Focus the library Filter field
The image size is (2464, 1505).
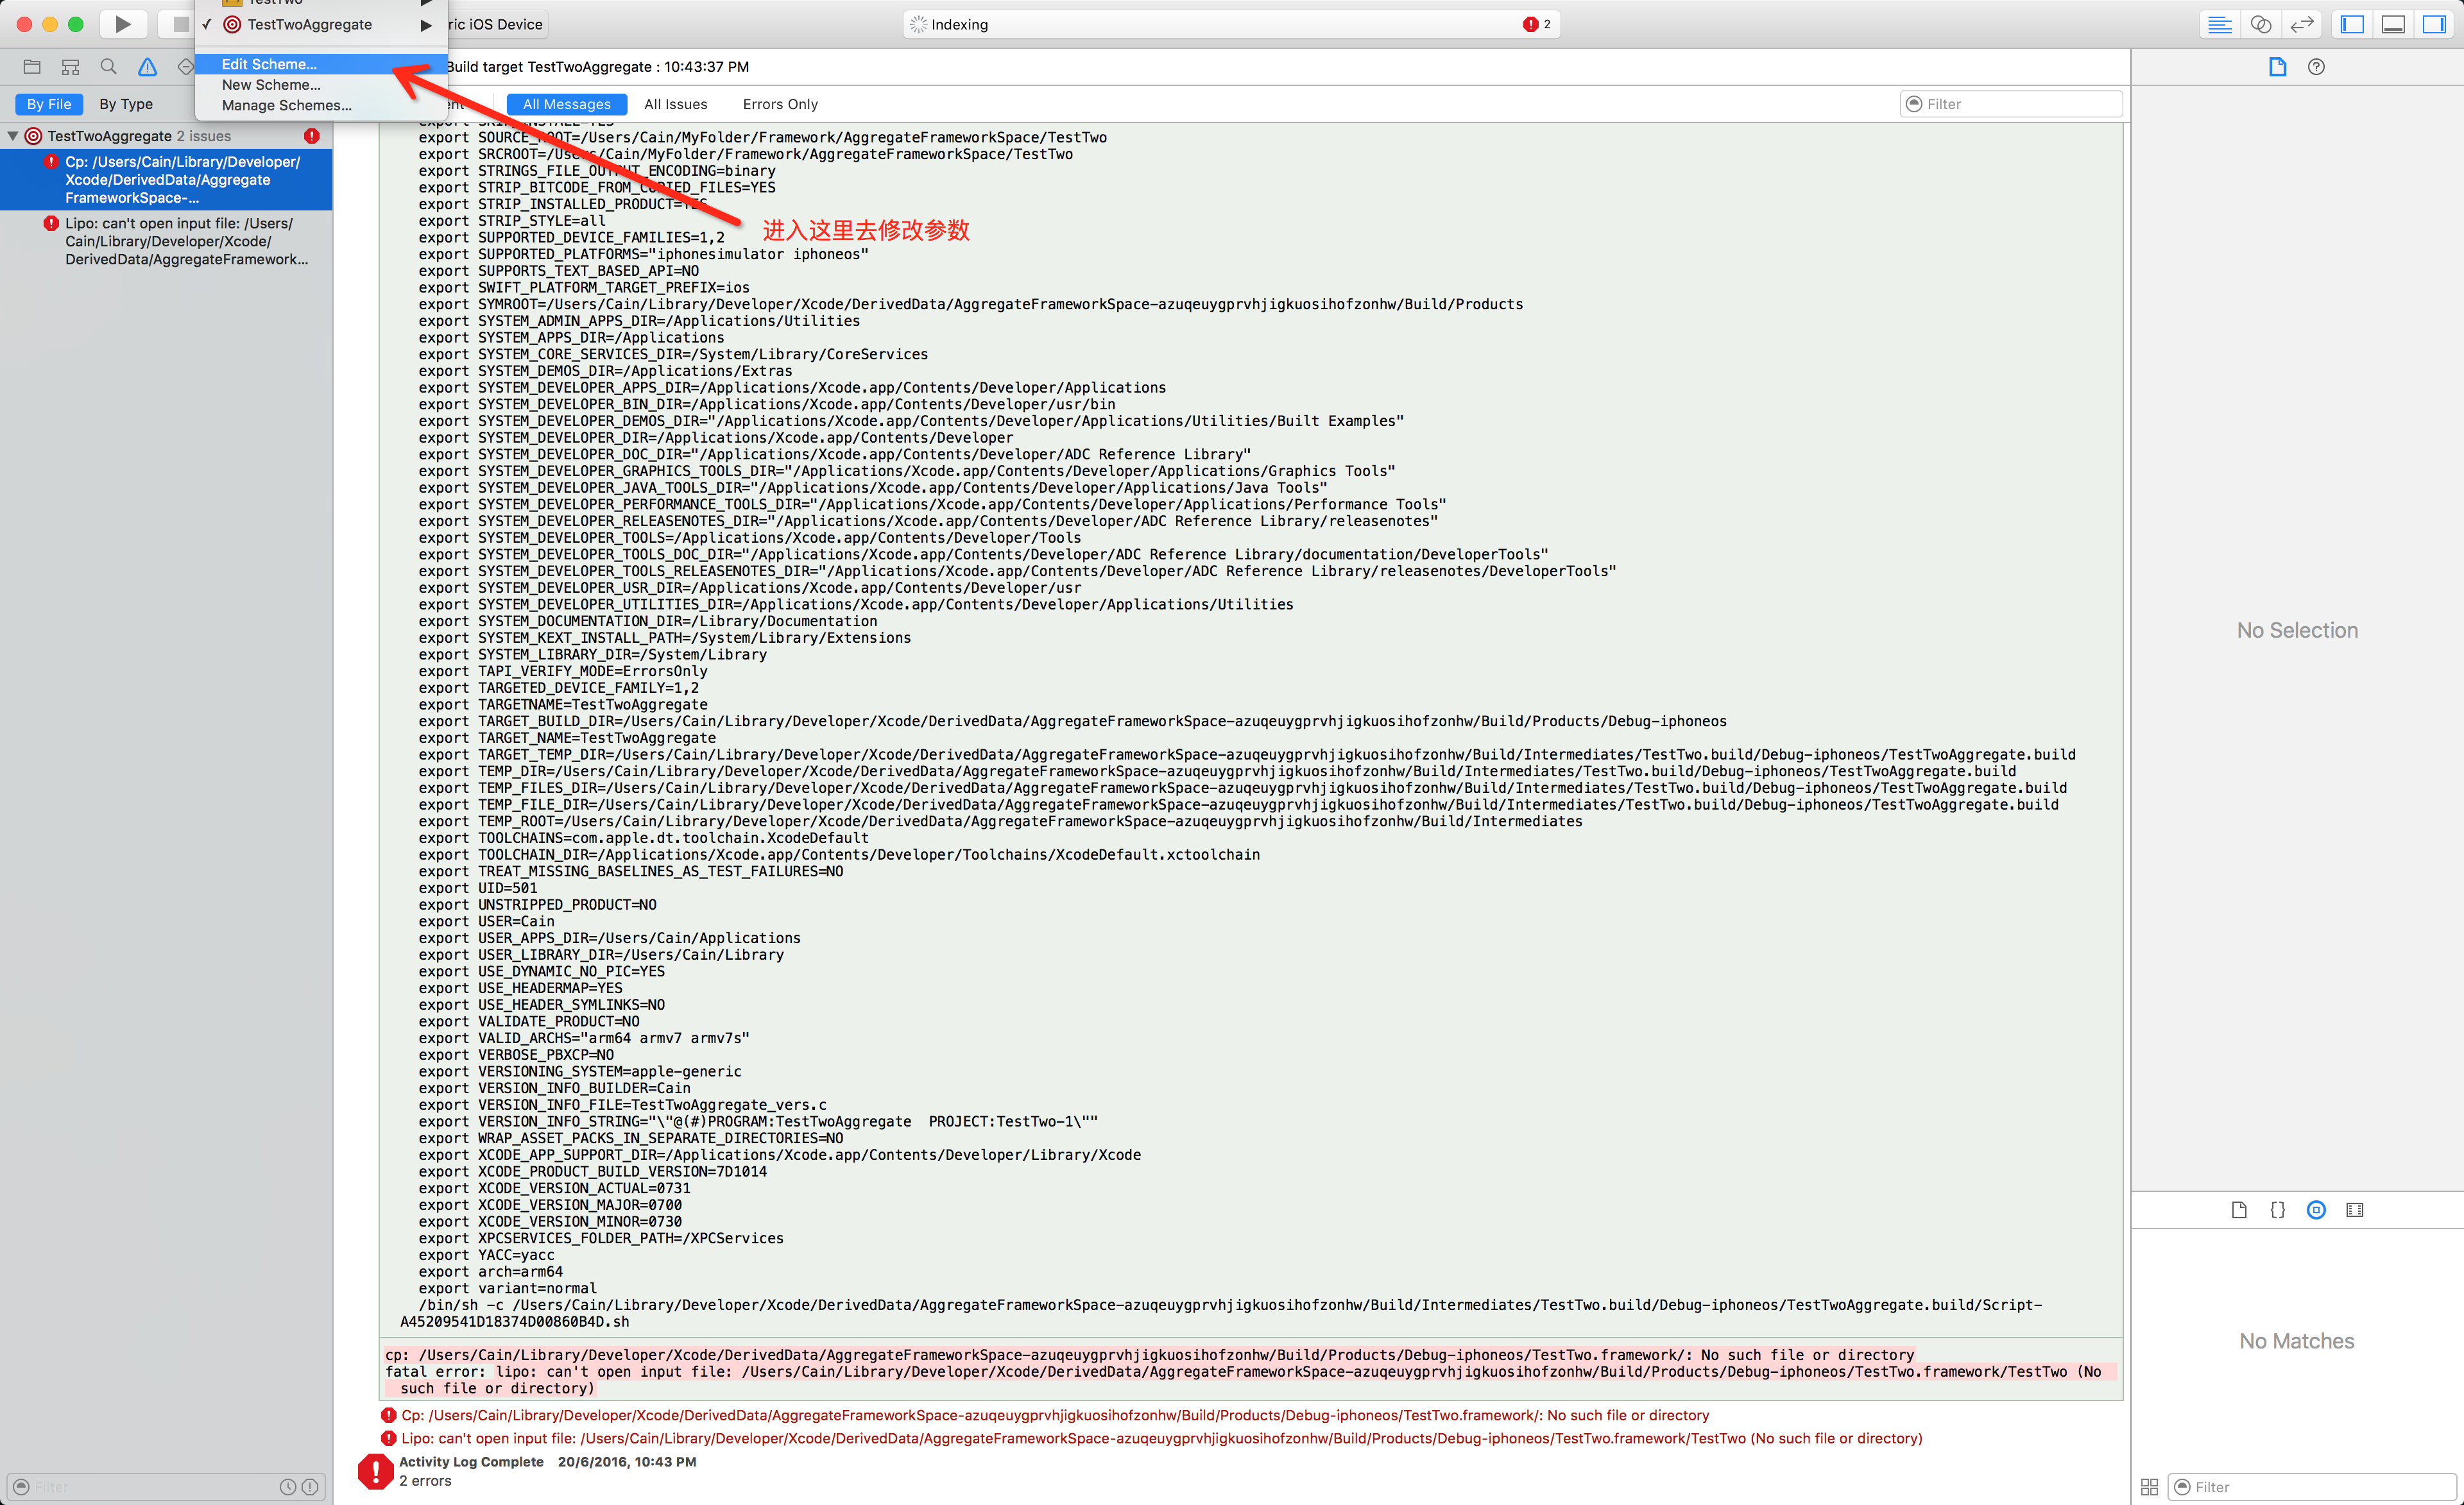coord(2312,1487)
